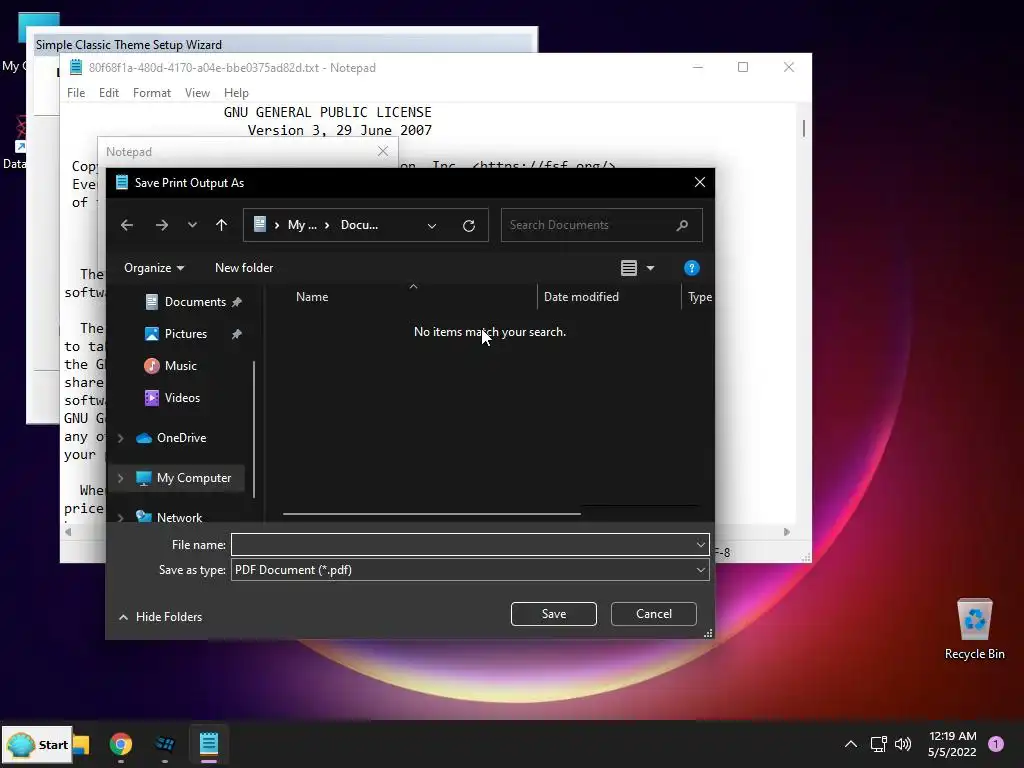
Task: Expand the OneDrive tree node
Action: pyautogui.click(x=121, y=438)
